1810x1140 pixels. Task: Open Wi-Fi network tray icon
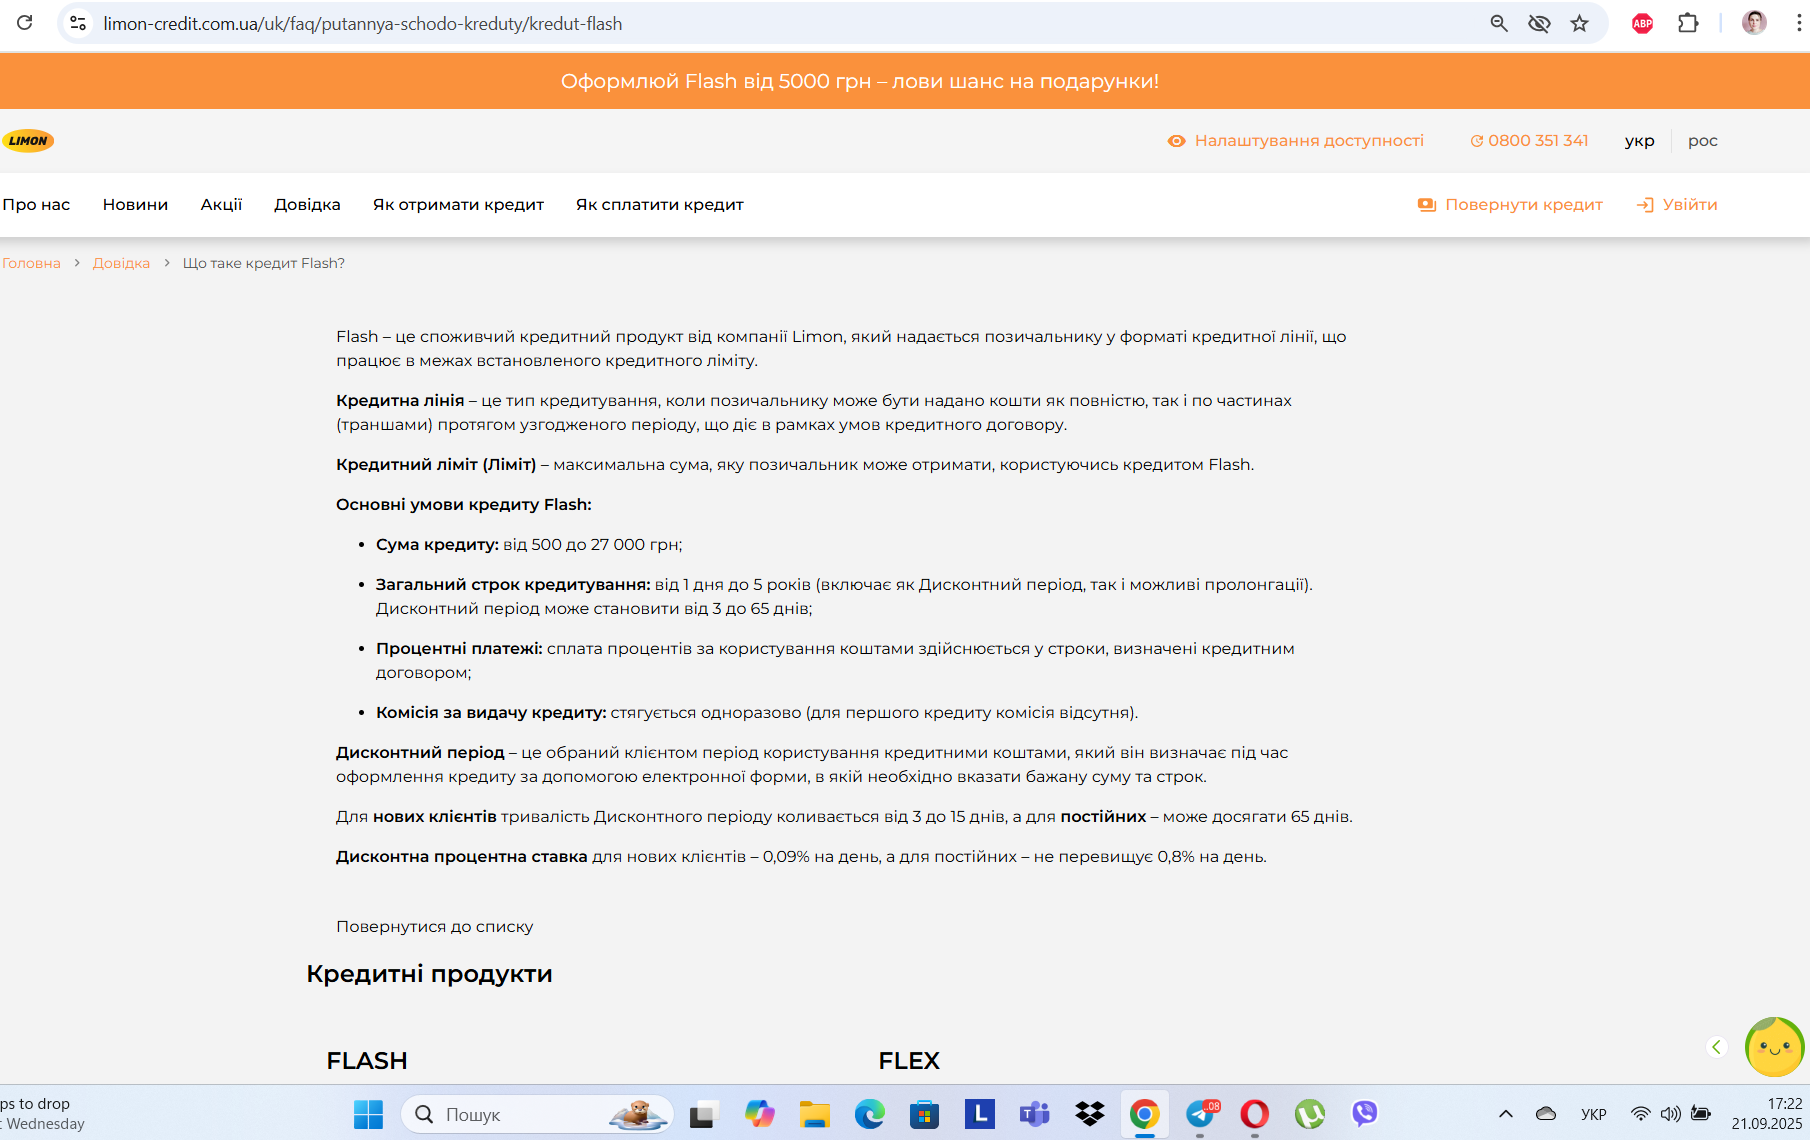click(1641, 1114)
